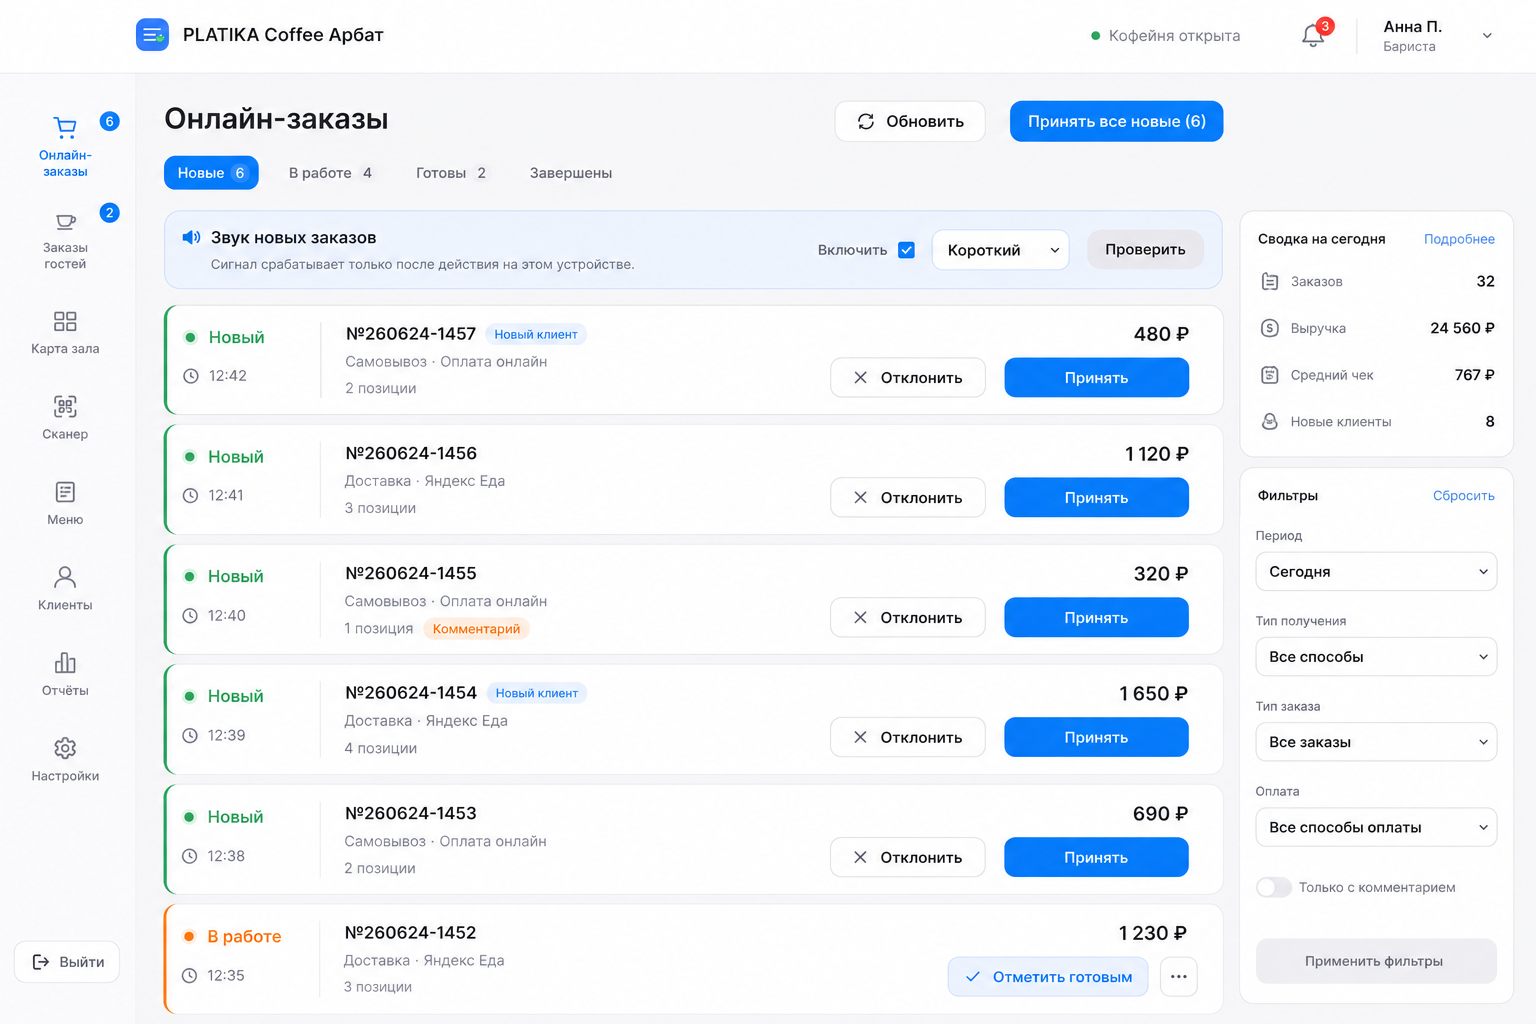Toggle Только с комментарием switch
This screenshot has height=1024, width=1536.
pyautogui.click(x=1274, y=887)
